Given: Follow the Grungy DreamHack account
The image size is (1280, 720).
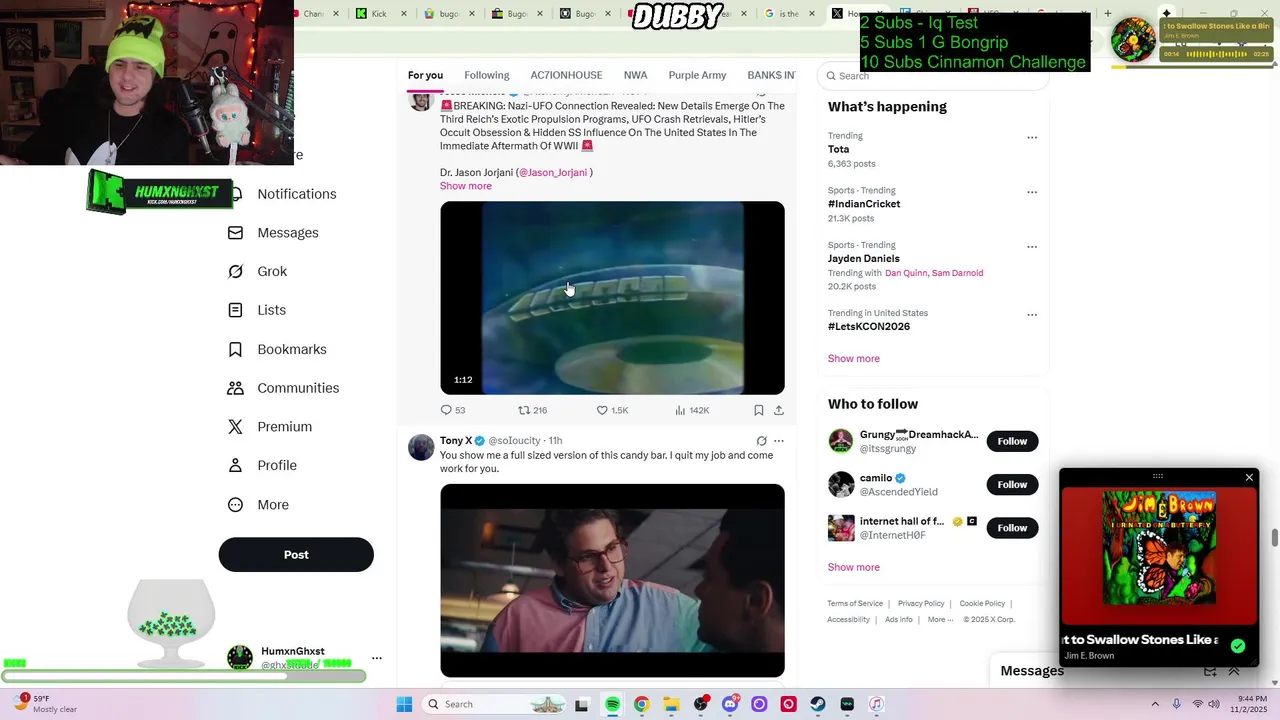Looking at the screenshot, I should tap(1012, 441).
